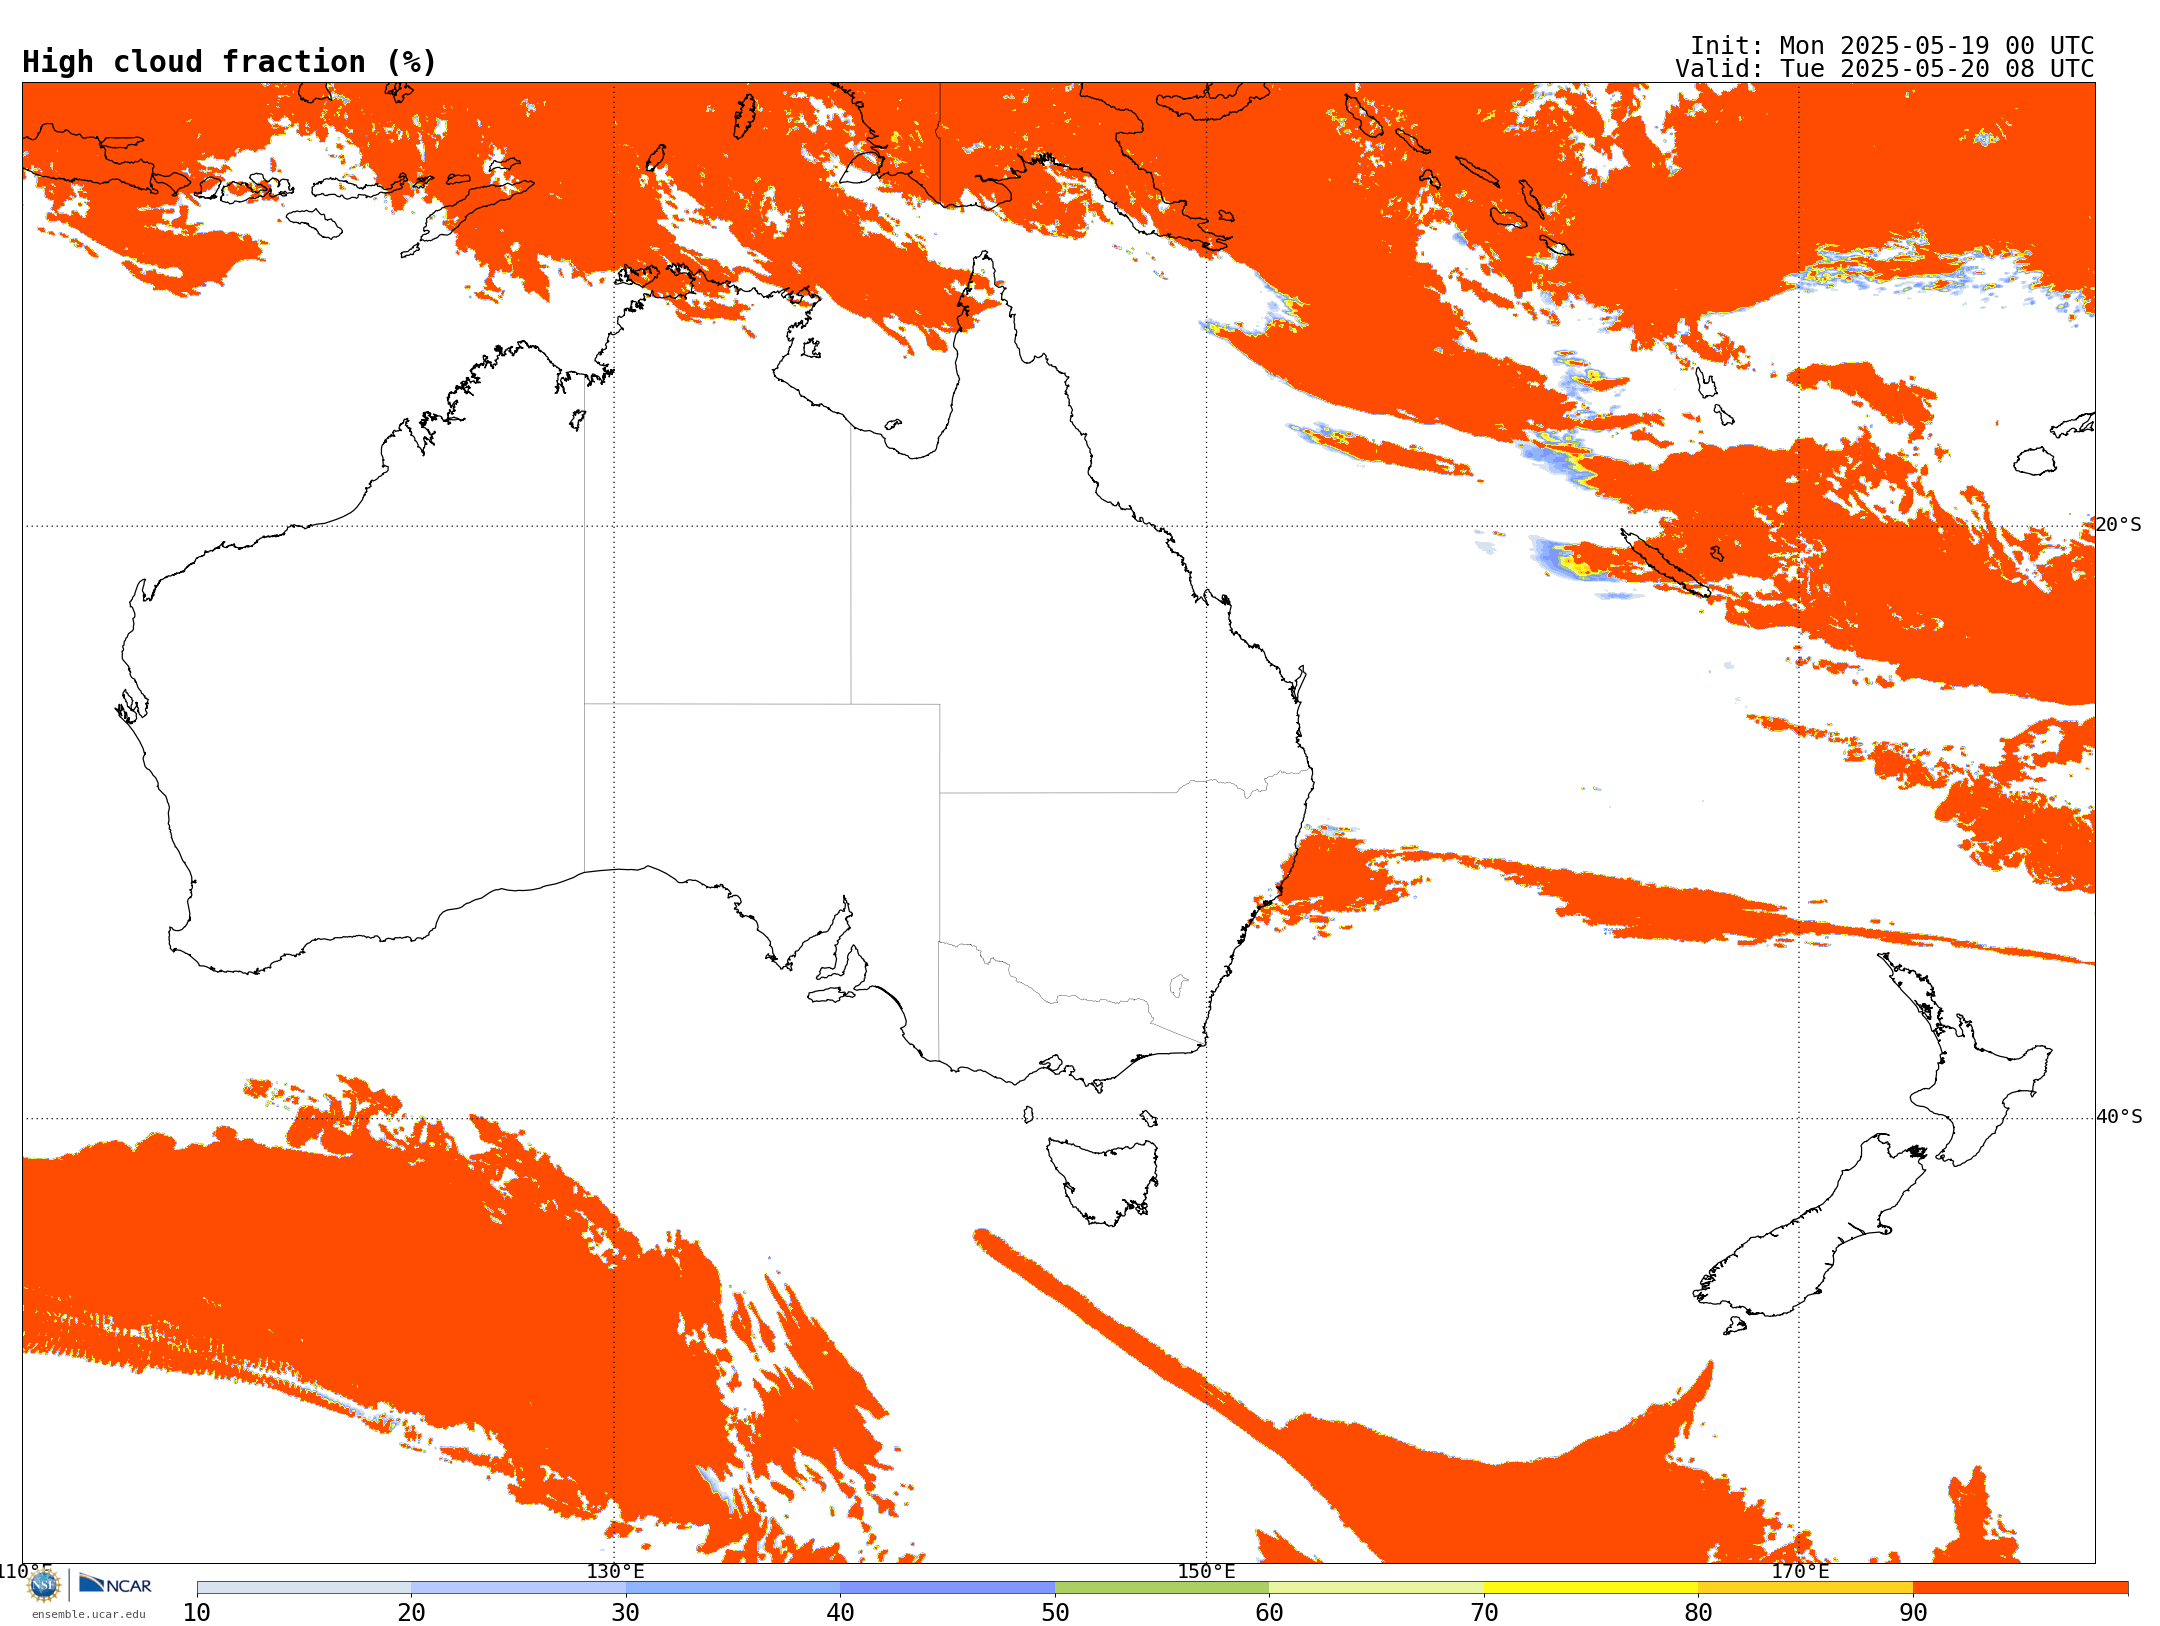Click the colorbar tick label '30'

[626, 1613]
